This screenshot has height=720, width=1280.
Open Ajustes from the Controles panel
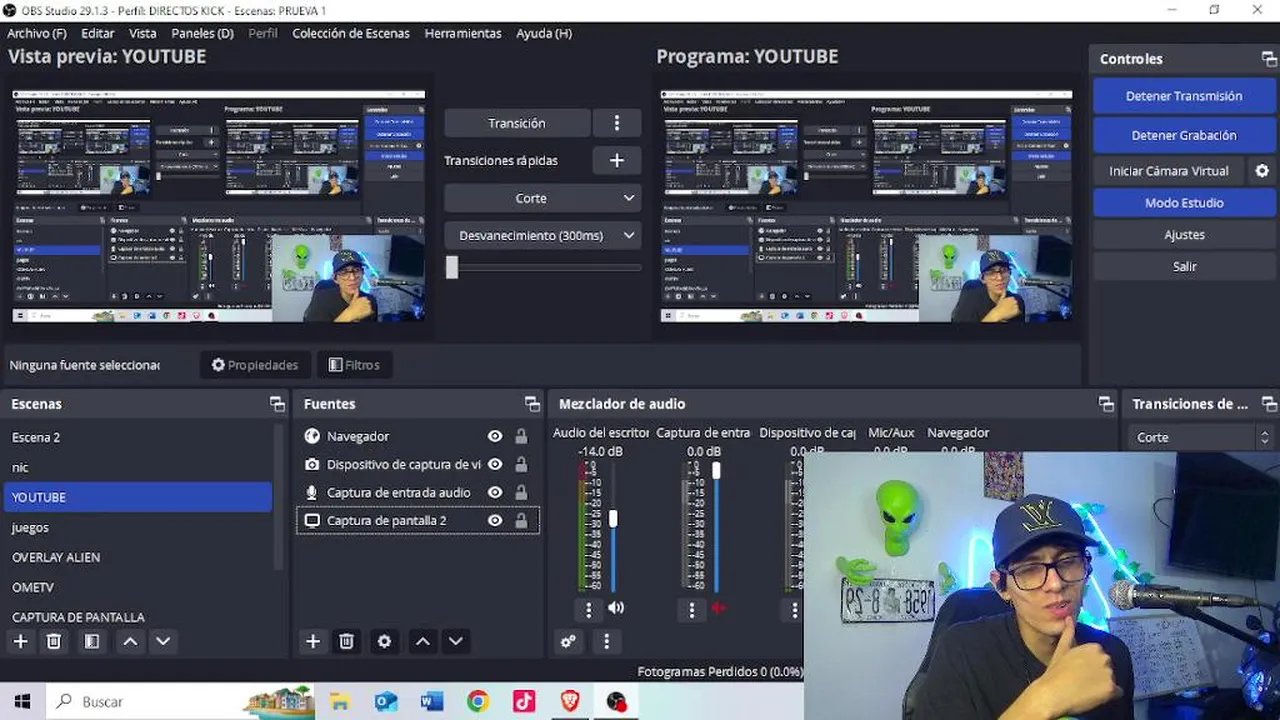point(1184,235)
